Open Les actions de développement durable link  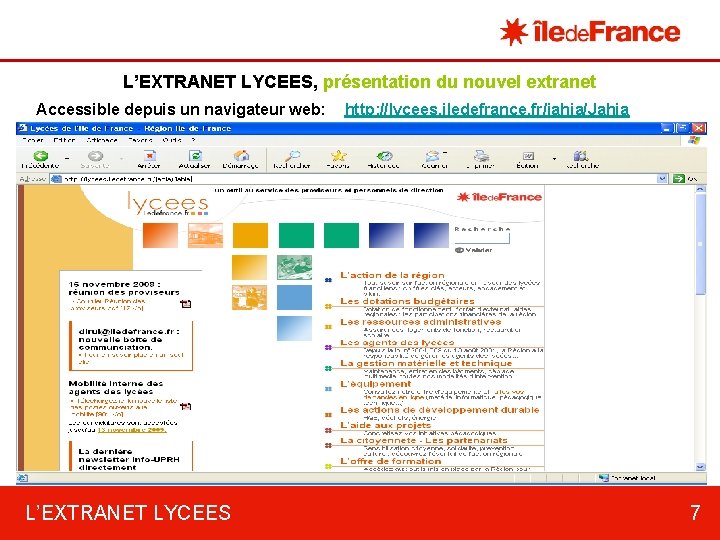coord(439,410)
